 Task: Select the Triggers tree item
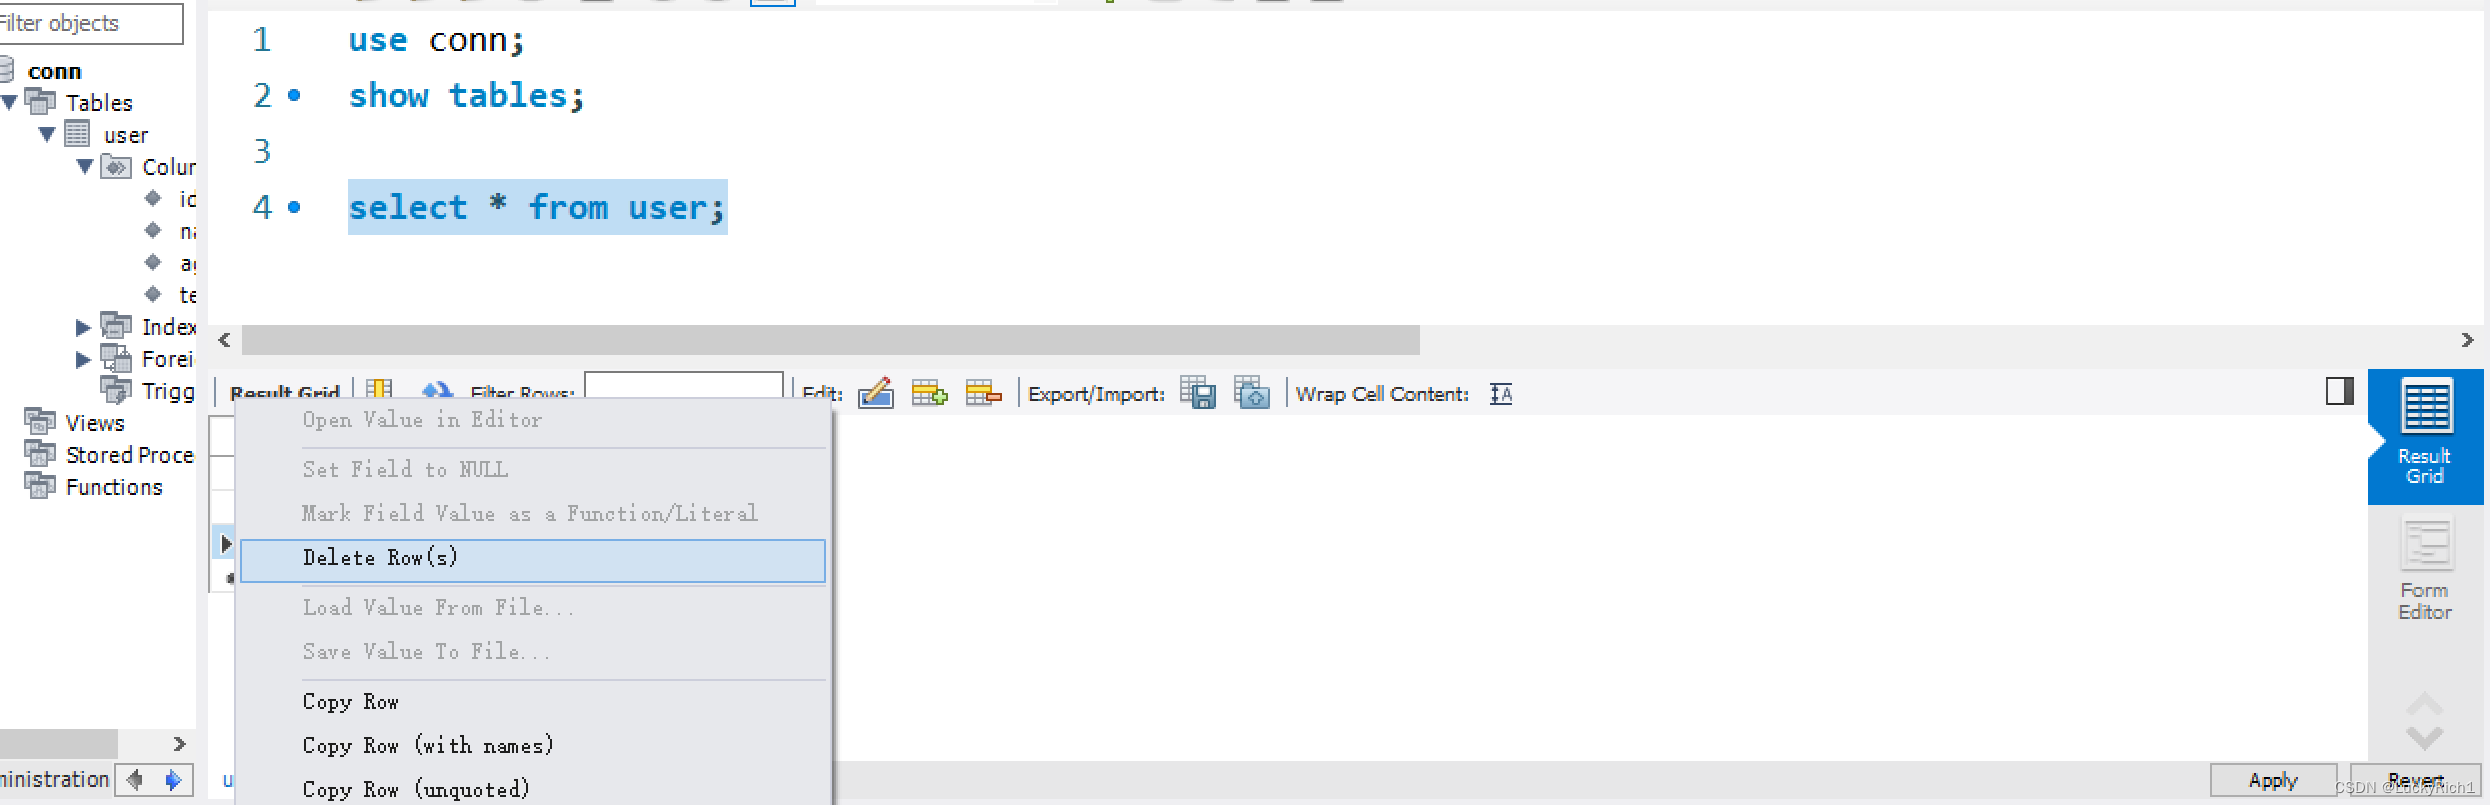[x=168, y=391]
